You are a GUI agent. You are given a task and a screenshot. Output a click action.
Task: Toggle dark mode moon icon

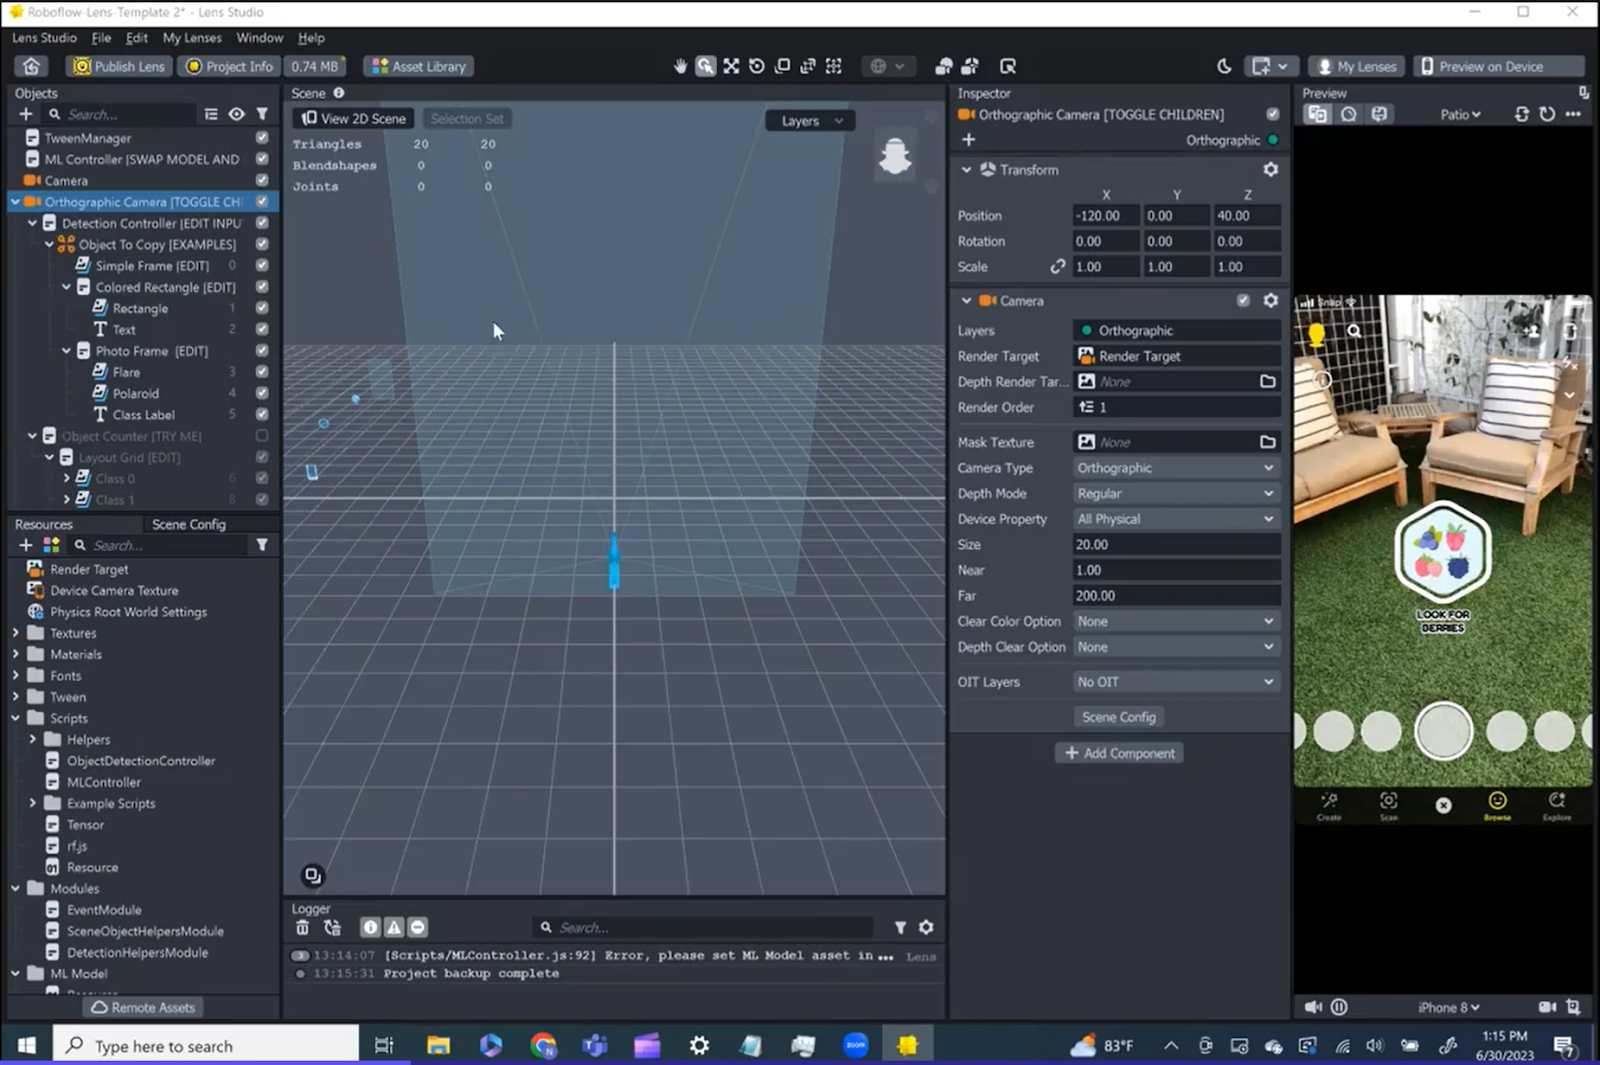[x=1224, y=66]
